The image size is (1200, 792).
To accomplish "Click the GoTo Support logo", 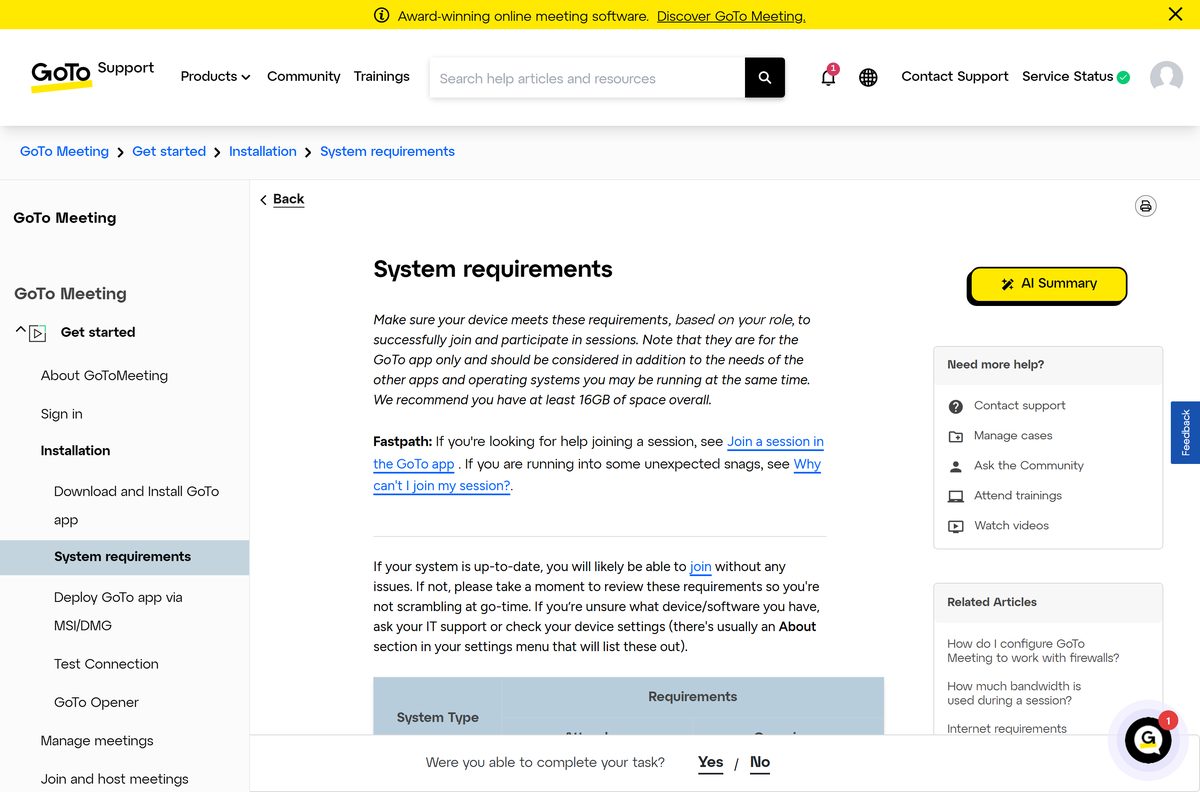I will coord(92,76).
